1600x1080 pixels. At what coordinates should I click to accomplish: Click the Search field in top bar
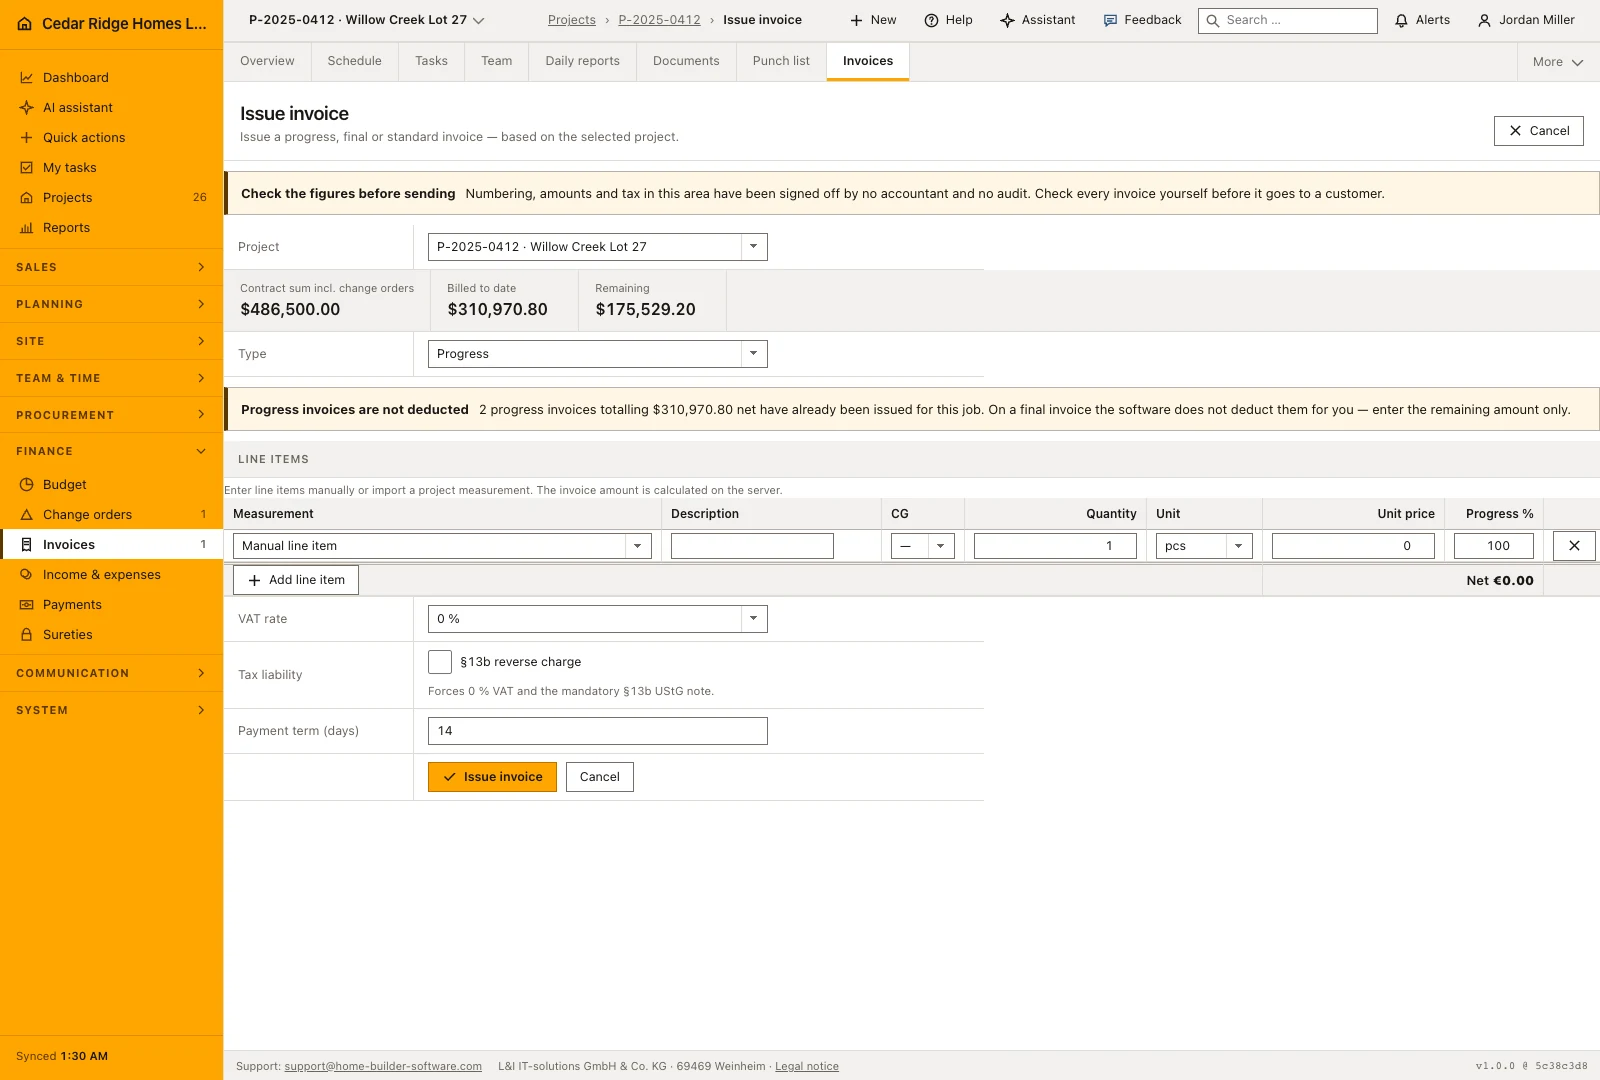click(x=1288, y=20)
